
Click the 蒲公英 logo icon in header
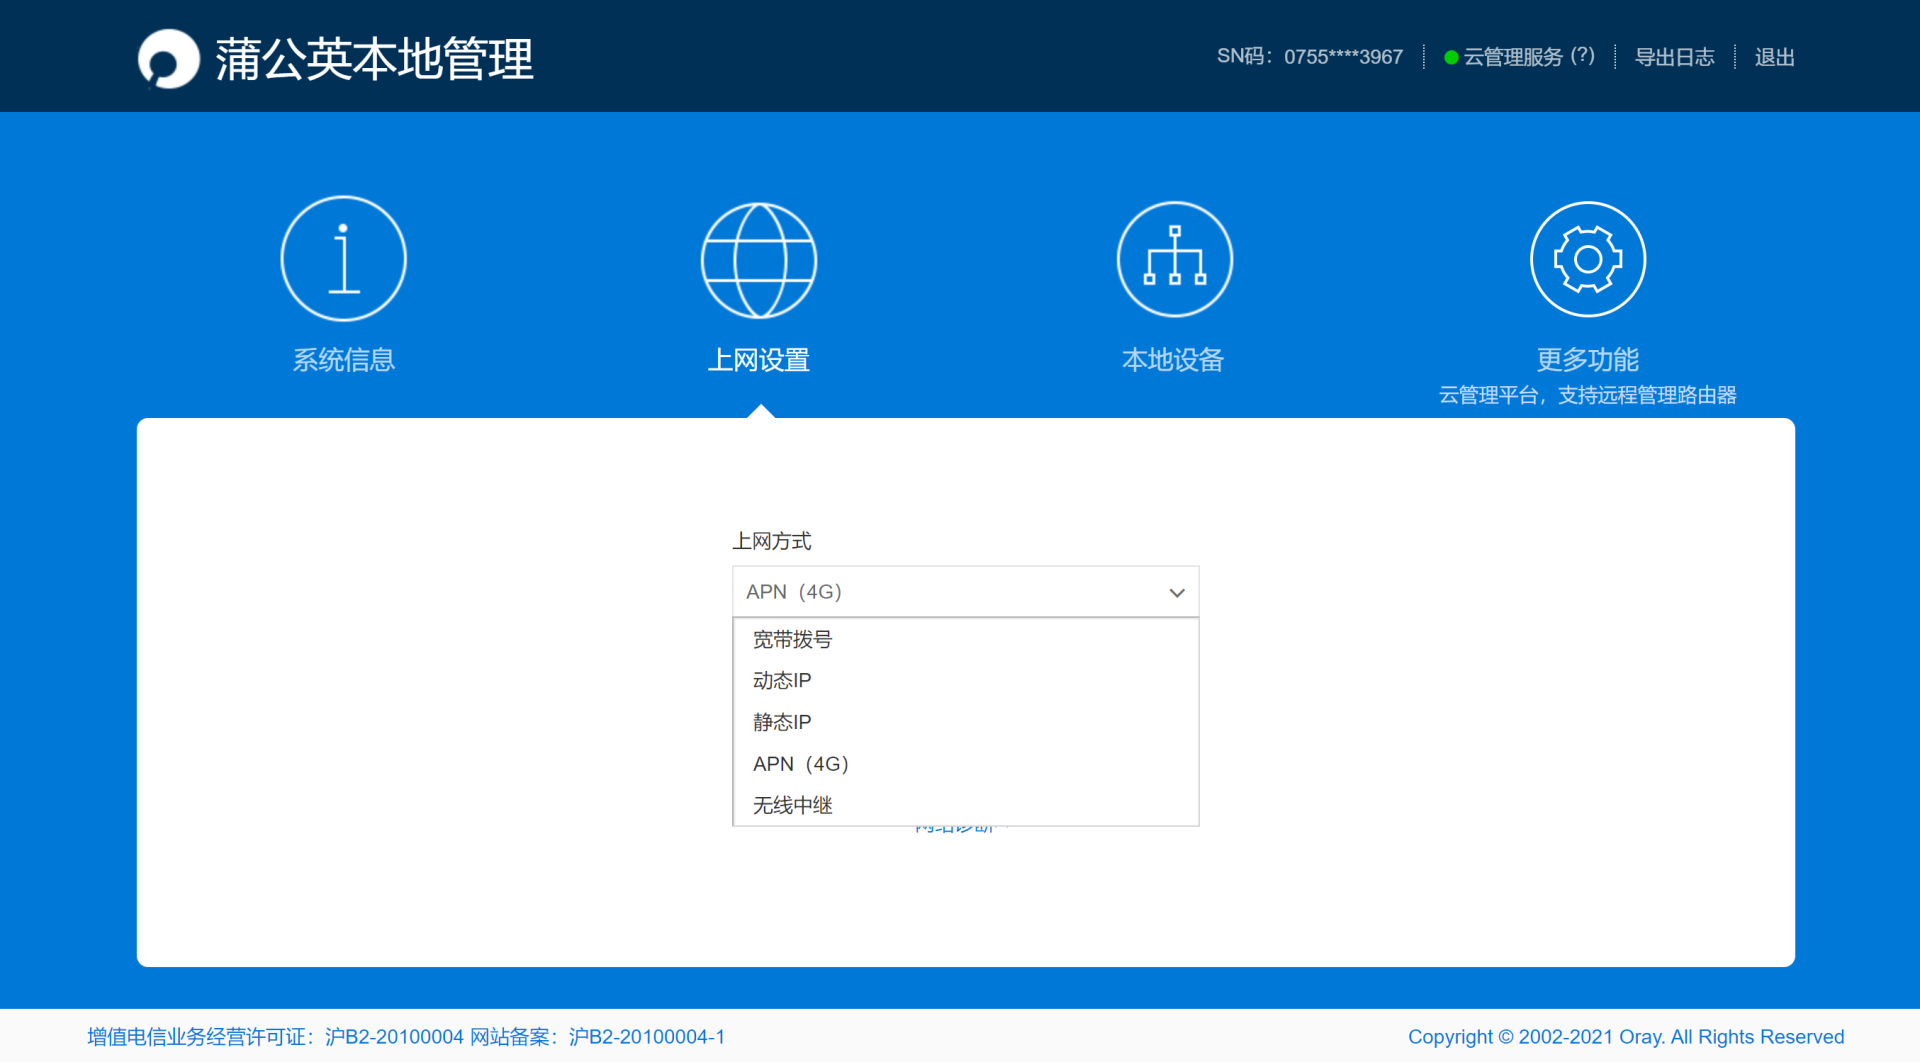coord(168,58)
